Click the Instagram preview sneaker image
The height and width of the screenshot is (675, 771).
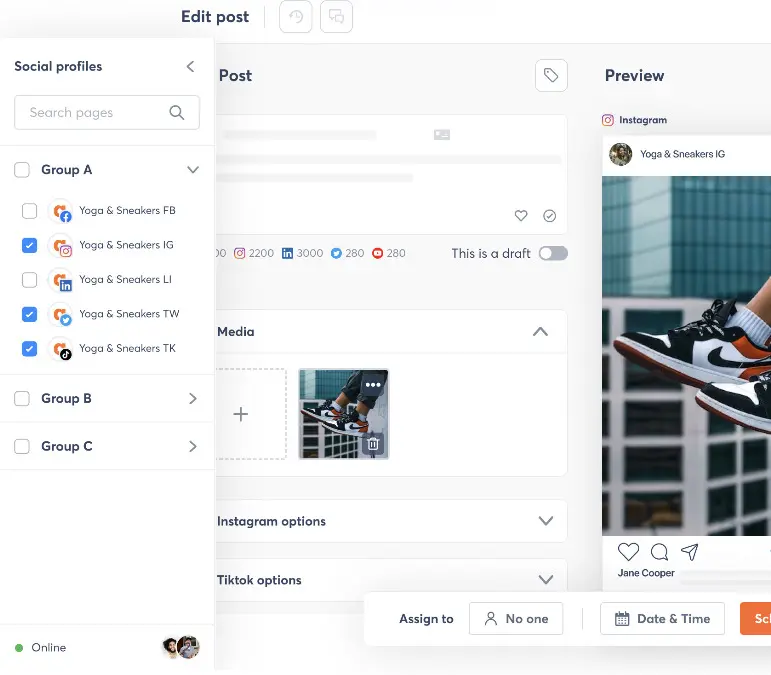click(x=686, y=356)
